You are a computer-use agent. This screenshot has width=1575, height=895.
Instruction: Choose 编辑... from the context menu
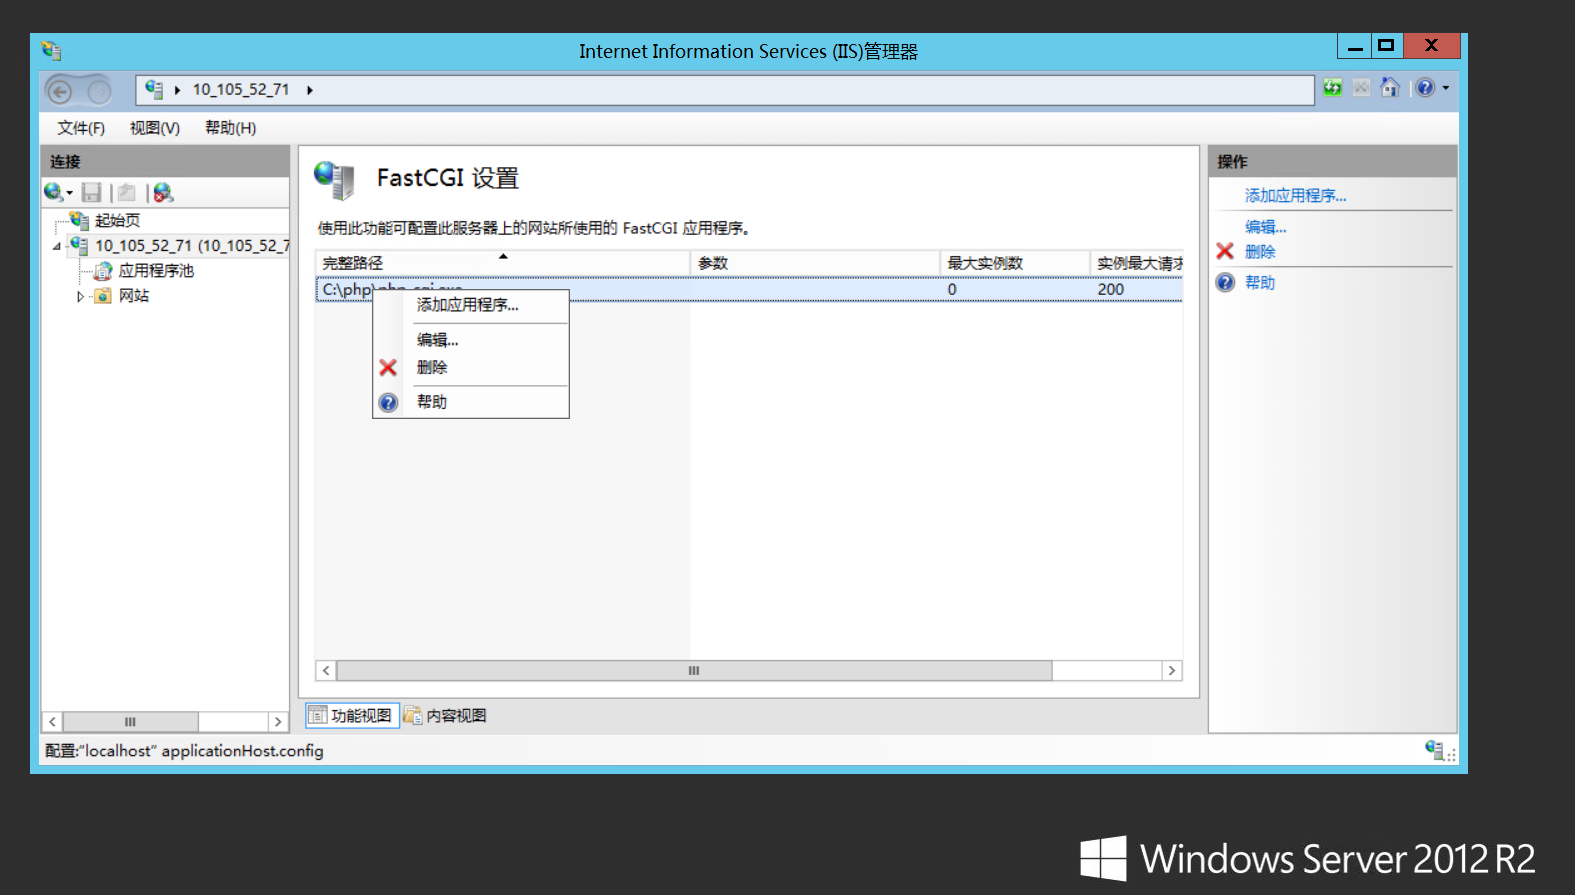[437, 340]
